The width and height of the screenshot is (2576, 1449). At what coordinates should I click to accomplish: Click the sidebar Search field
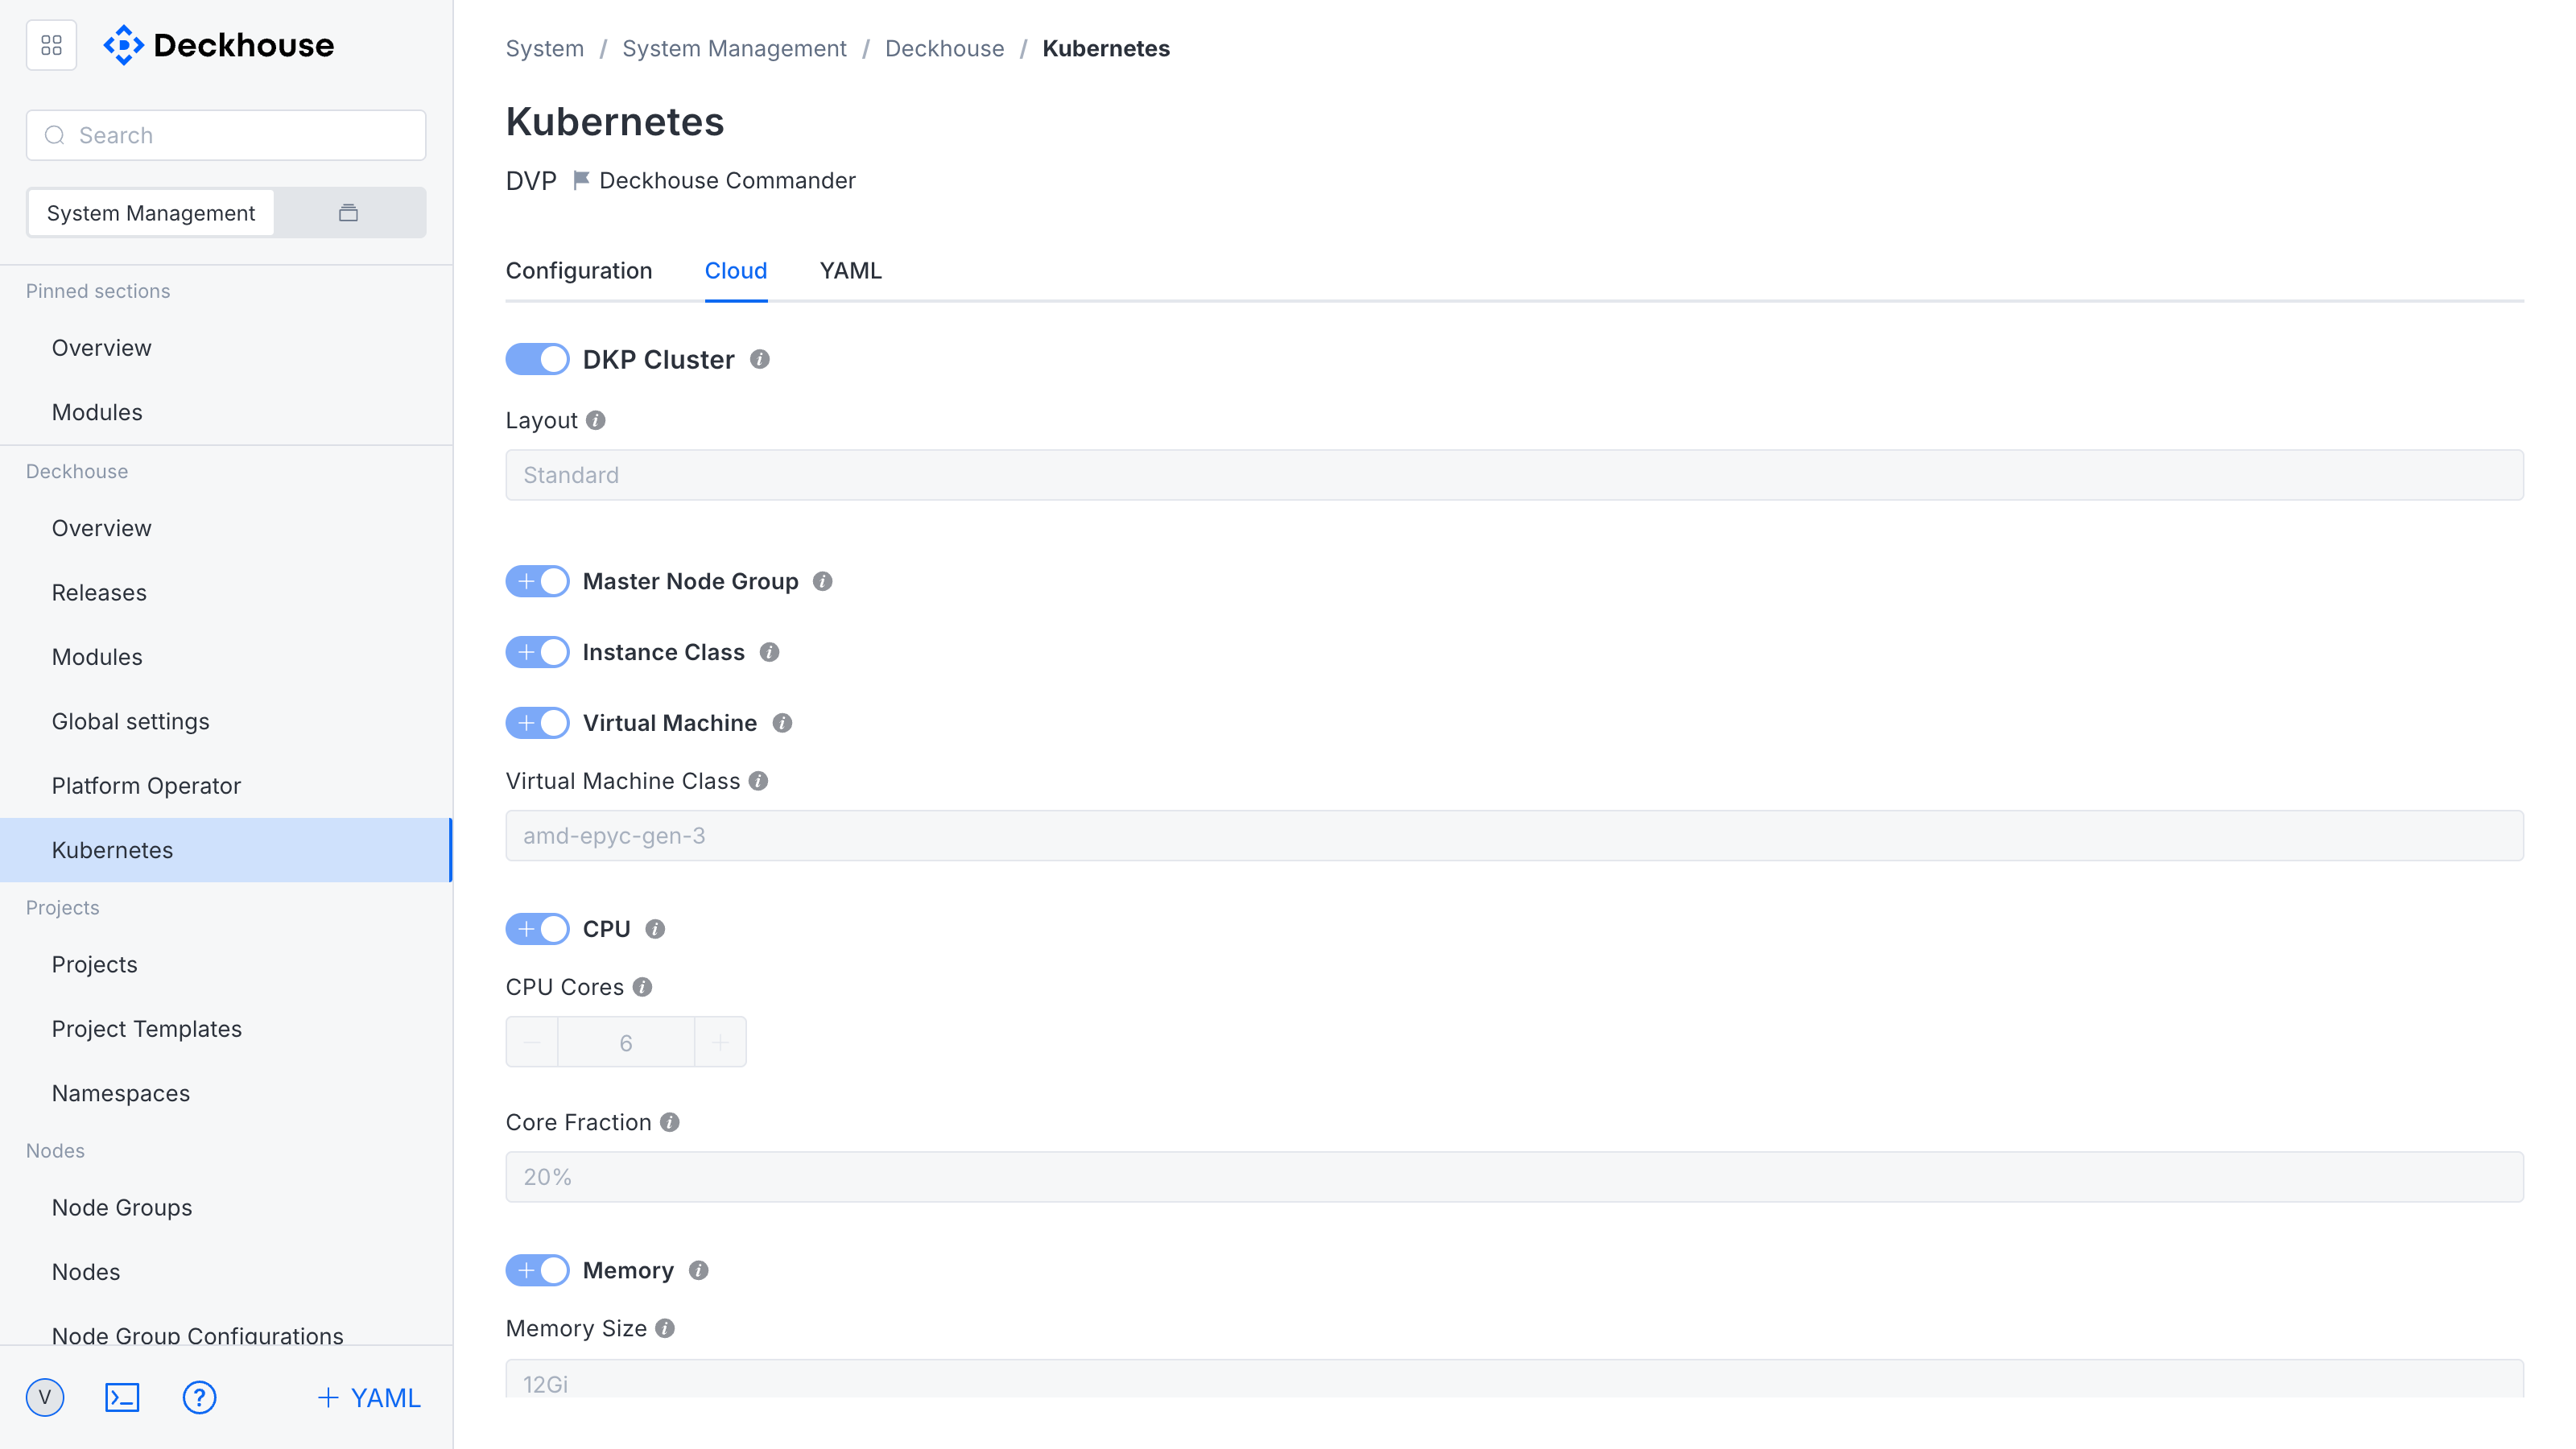coord(226,135)
